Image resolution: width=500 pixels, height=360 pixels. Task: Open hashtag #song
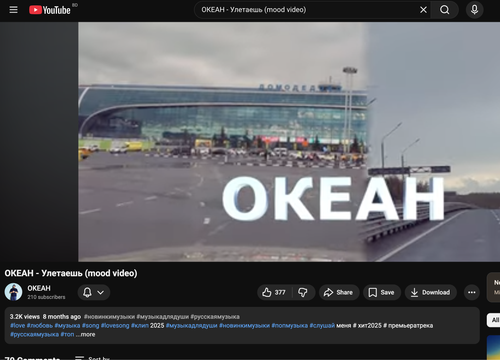click(x=91, y=325)
